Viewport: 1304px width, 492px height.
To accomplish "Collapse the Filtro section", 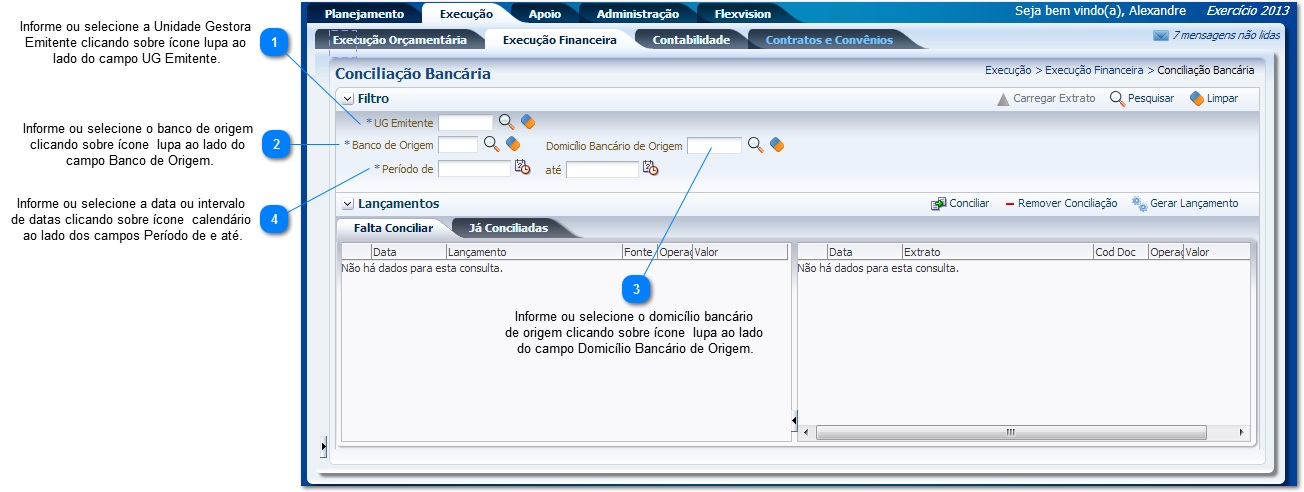I will [x=347, y=99].
